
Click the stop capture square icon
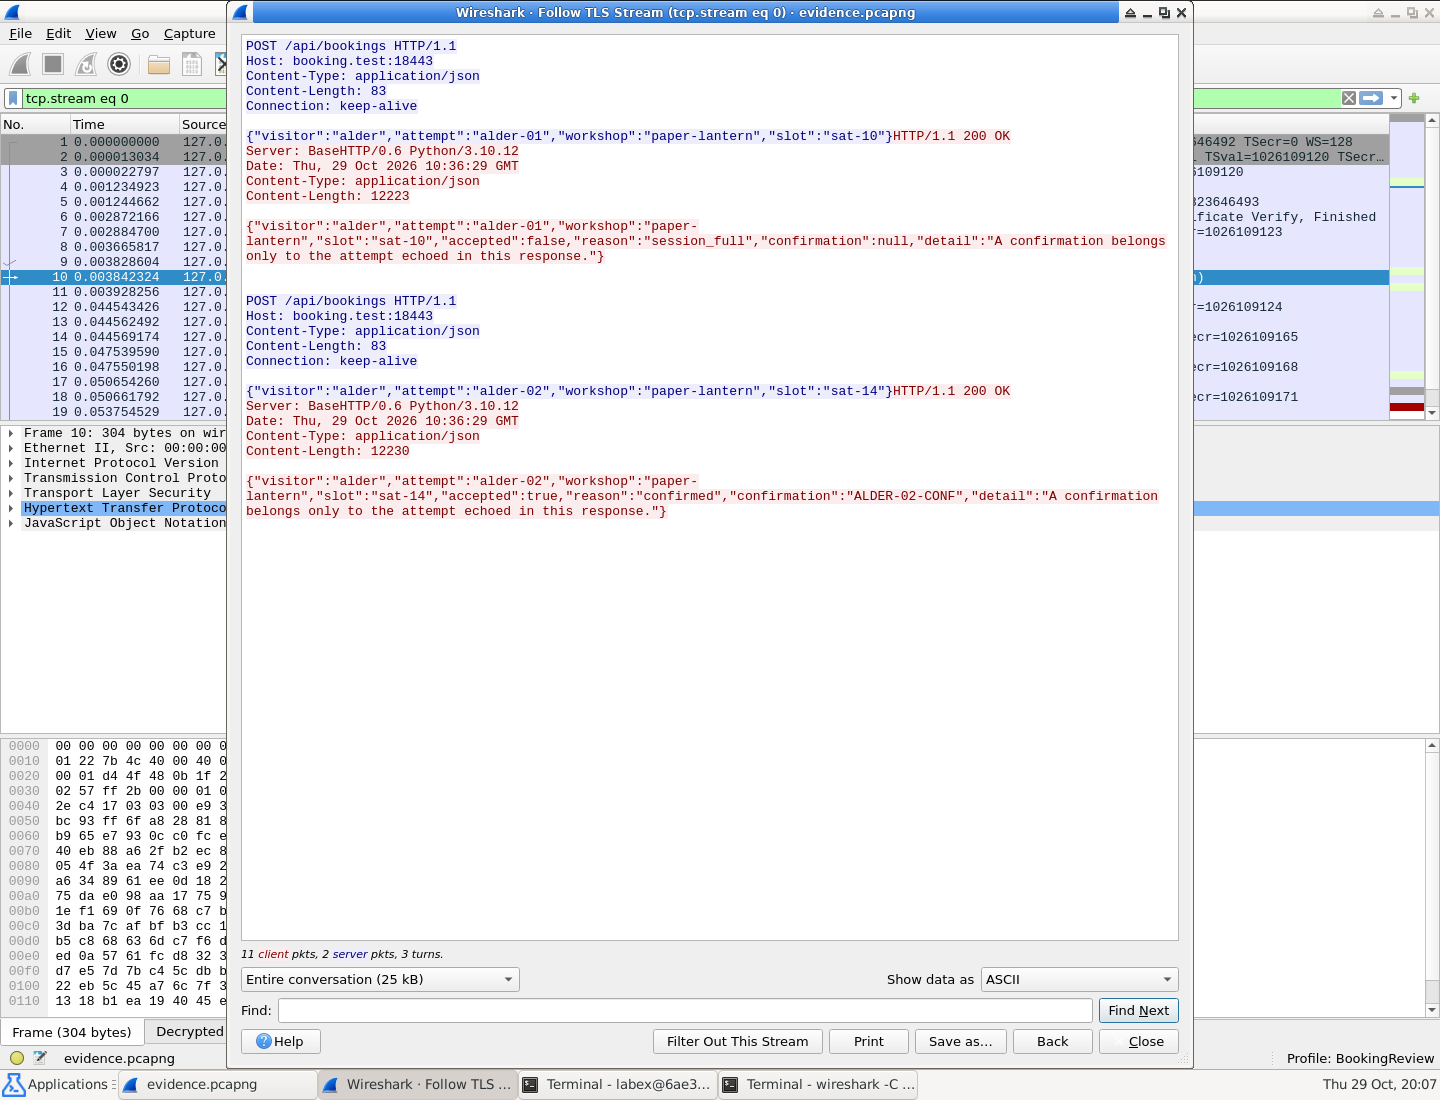tap(53, 65)
